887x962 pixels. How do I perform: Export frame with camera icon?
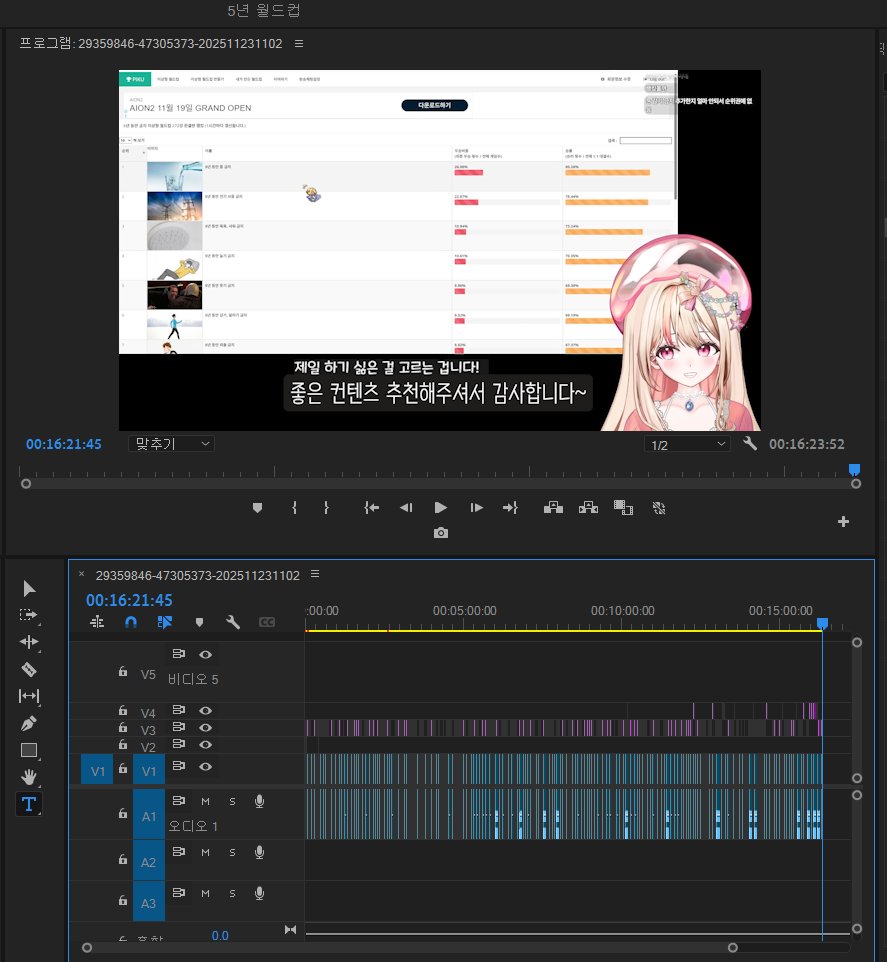440,533
